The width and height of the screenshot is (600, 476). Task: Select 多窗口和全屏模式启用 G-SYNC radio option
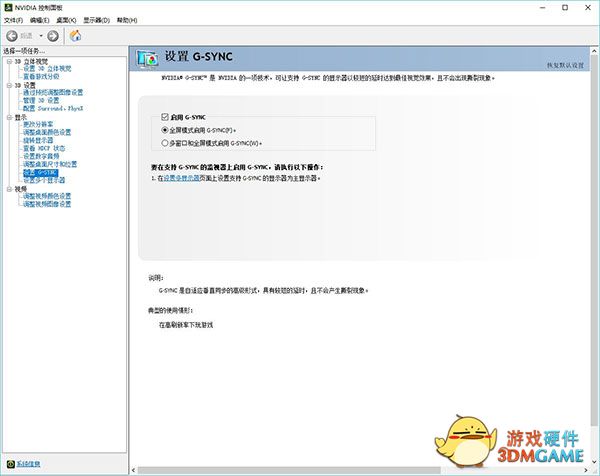[x=165, y=143]
